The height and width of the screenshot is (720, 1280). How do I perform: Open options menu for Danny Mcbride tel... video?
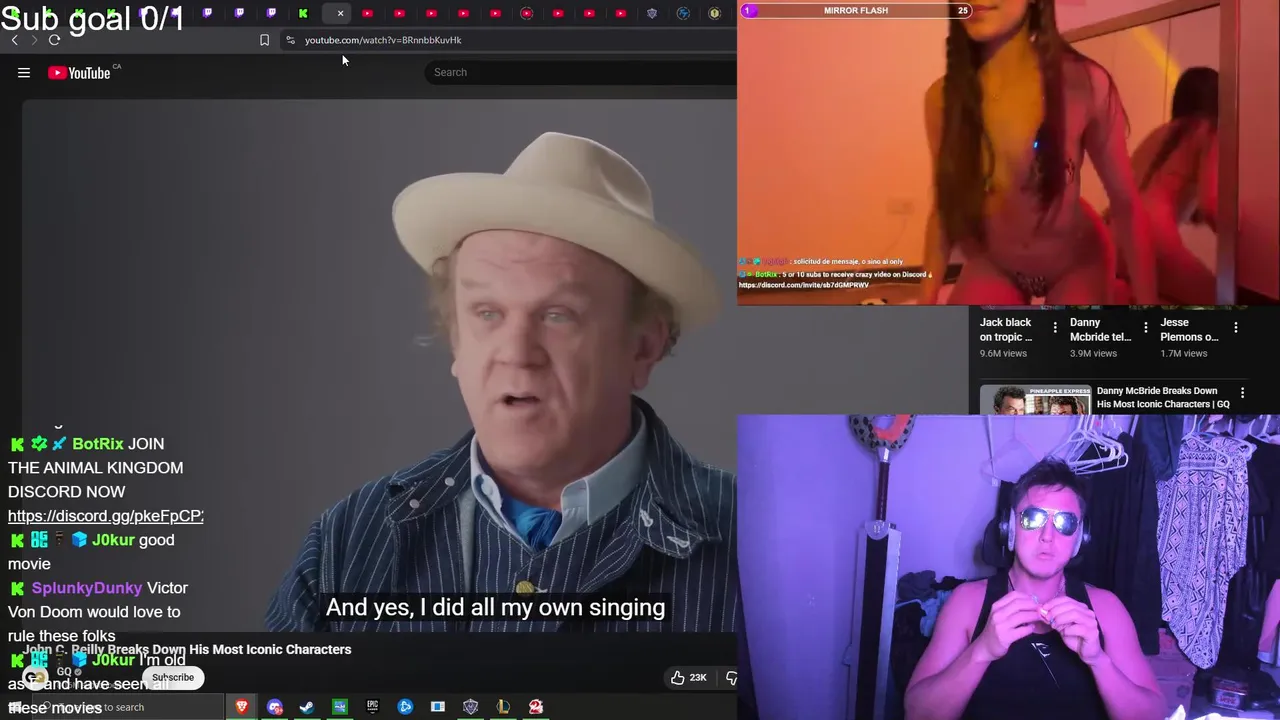(x=1145, y=327)
